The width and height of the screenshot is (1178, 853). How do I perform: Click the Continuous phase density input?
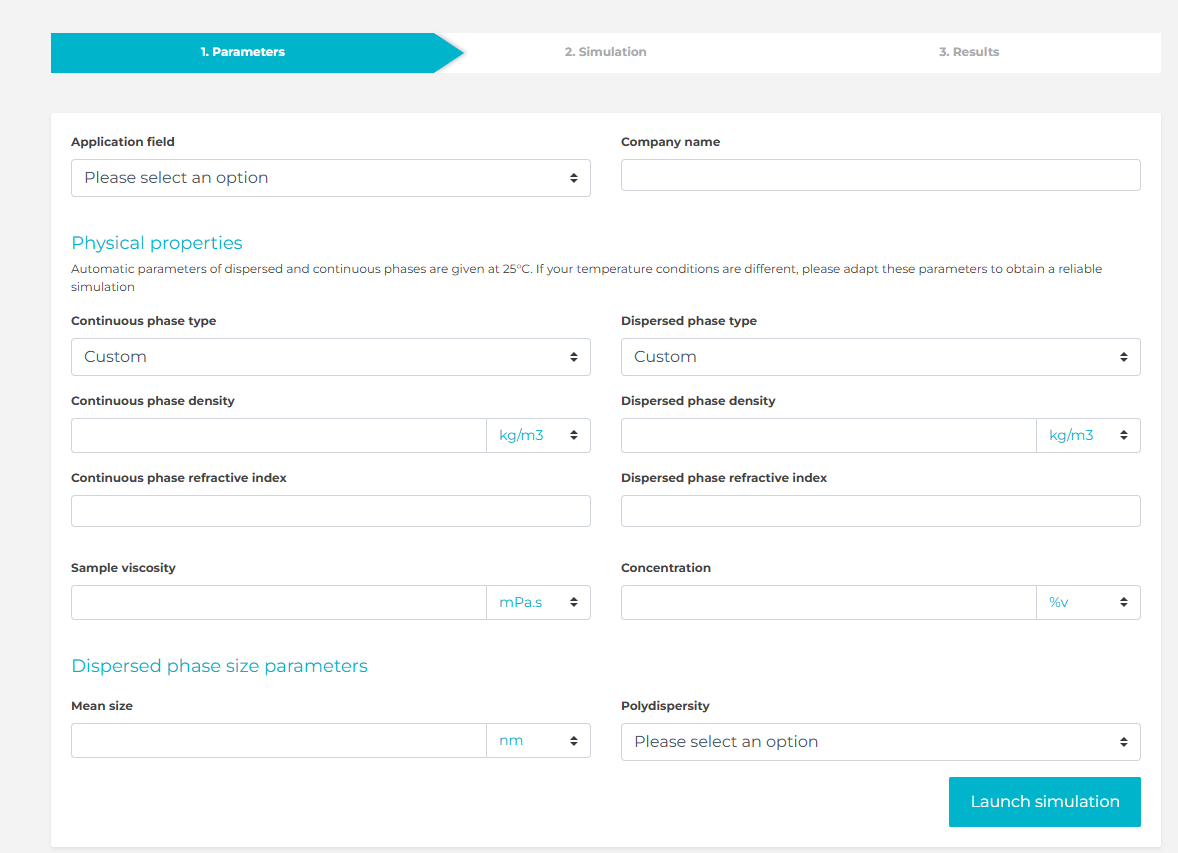[278, 436]
